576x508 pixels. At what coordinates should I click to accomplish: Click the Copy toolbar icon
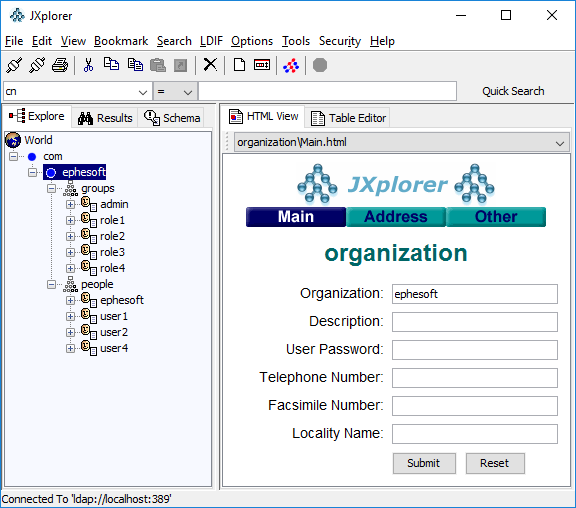click(111, 65)
